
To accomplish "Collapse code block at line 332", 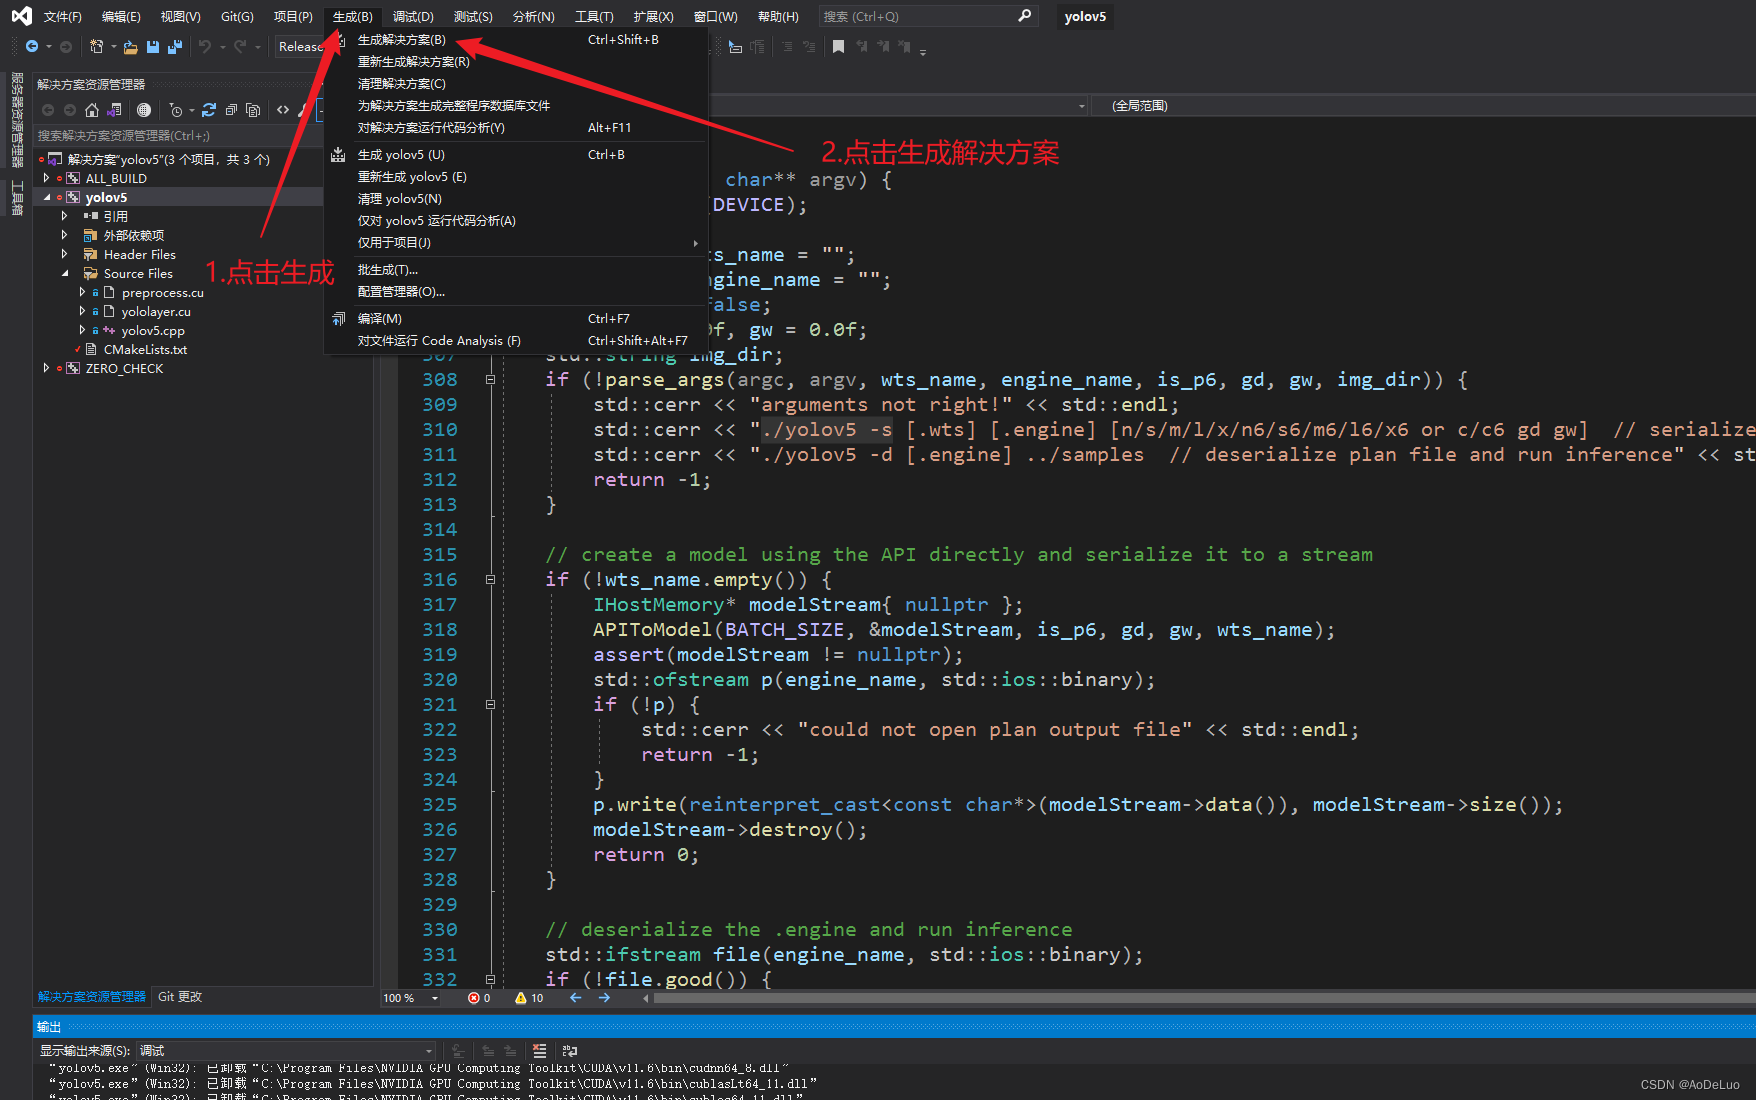I will coord(490,980).
